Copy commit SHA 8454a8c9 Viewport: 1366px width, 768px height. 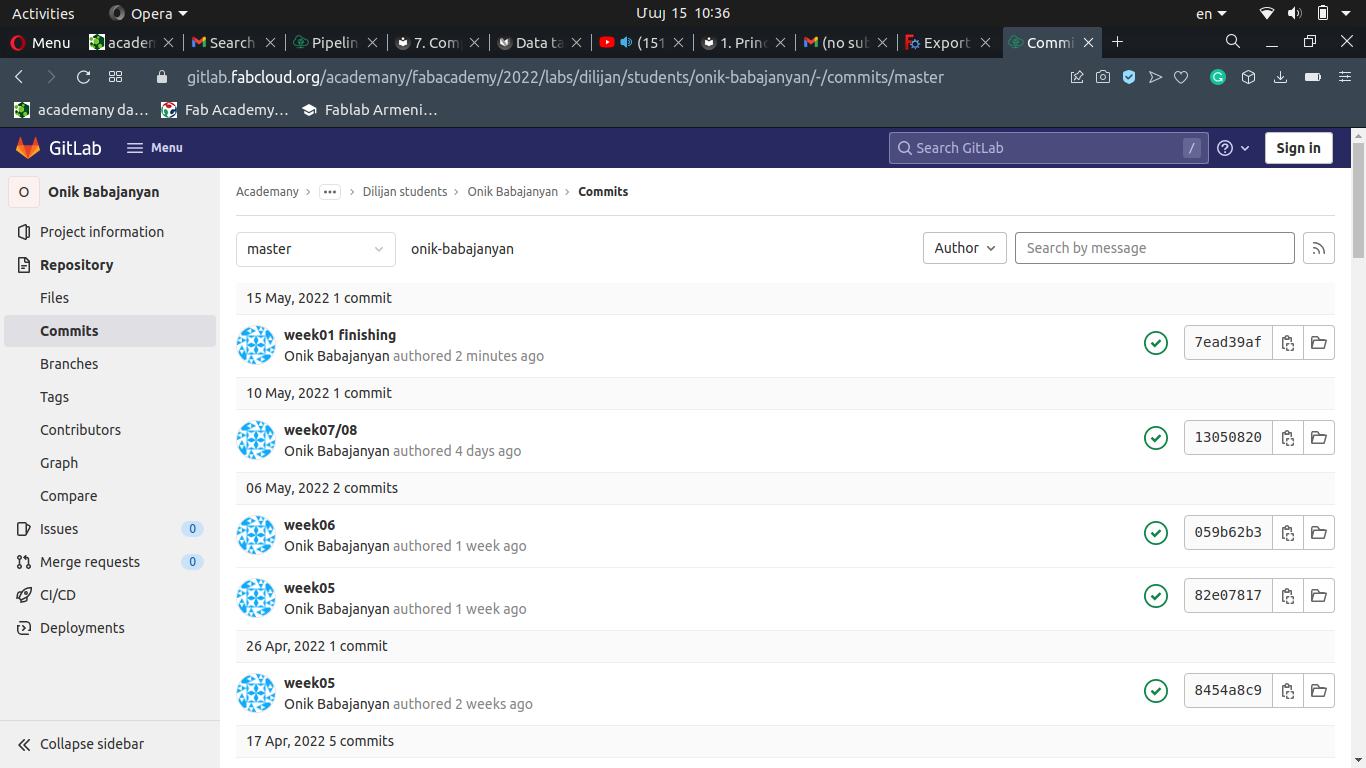point(1288,691)
